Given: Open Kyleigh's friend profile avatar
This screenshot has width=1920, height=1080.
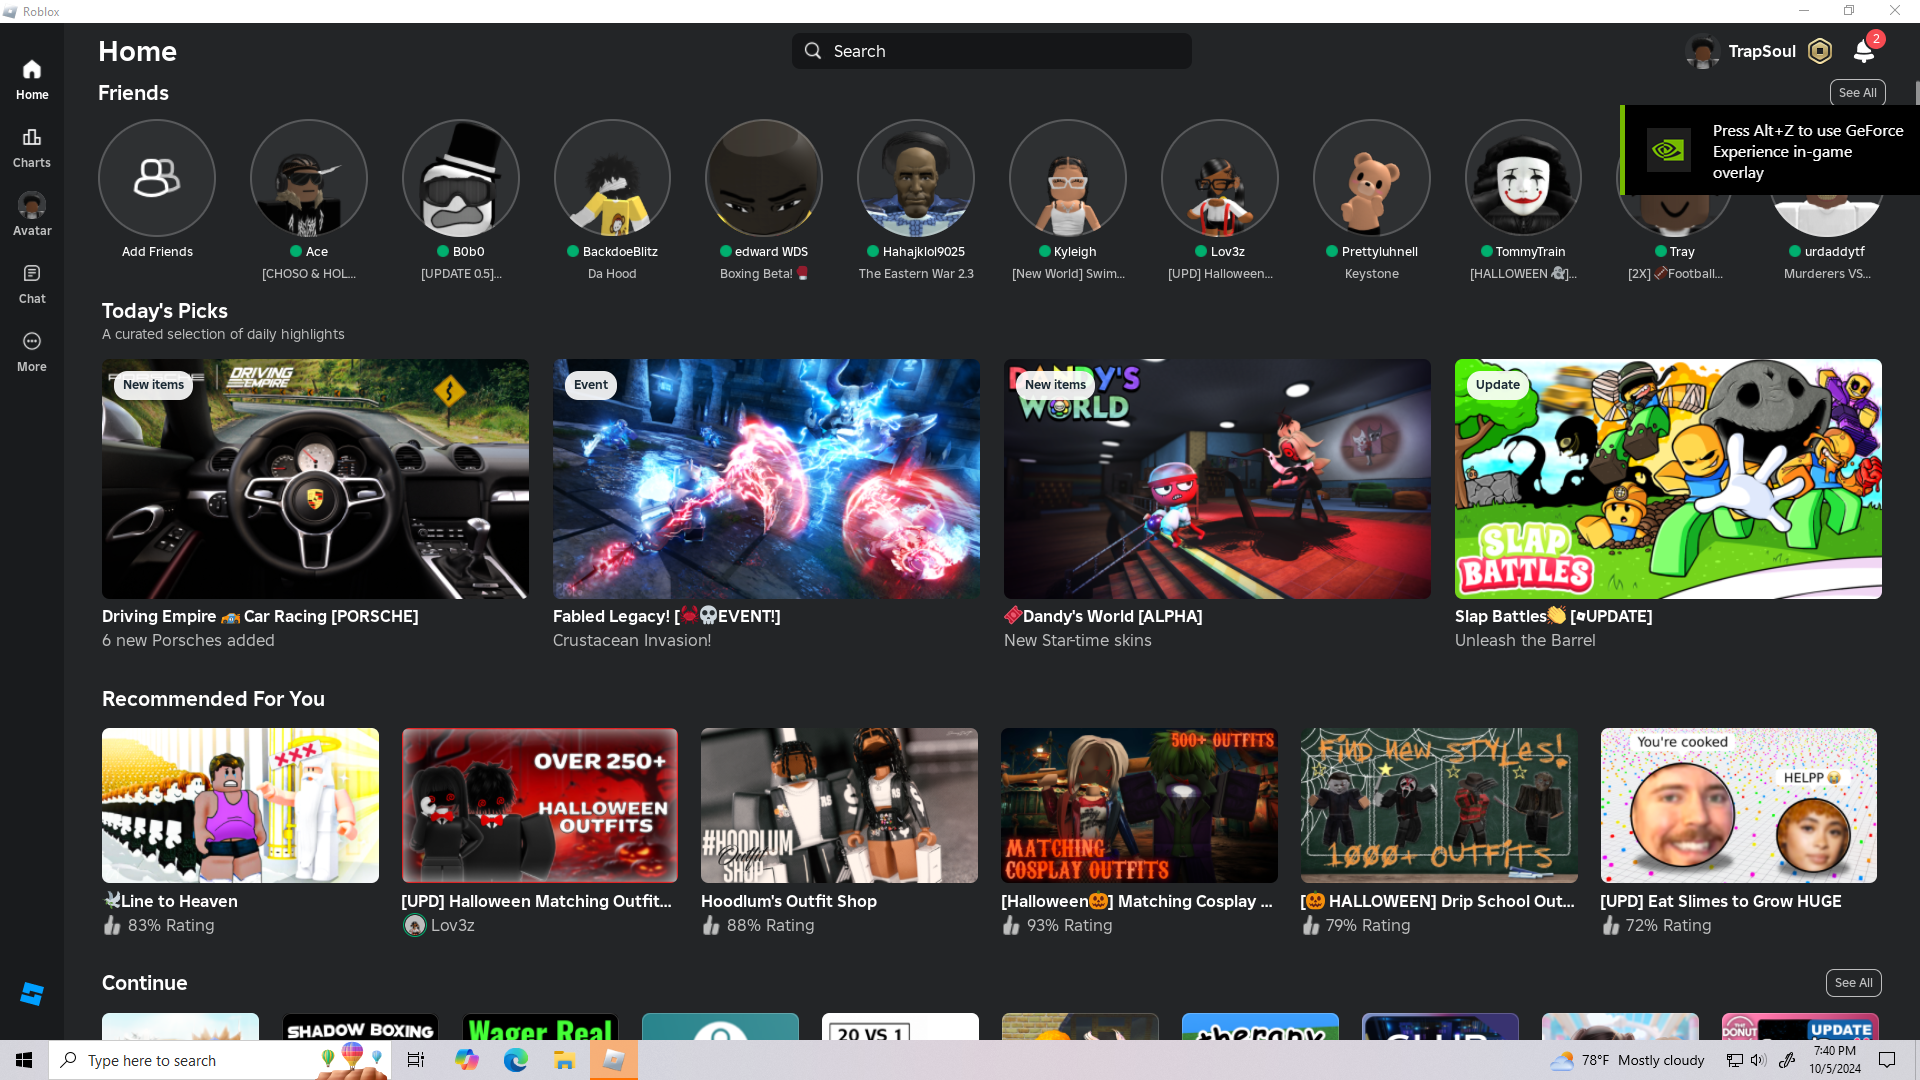Looking at the screenshot, I should 1067,178.
